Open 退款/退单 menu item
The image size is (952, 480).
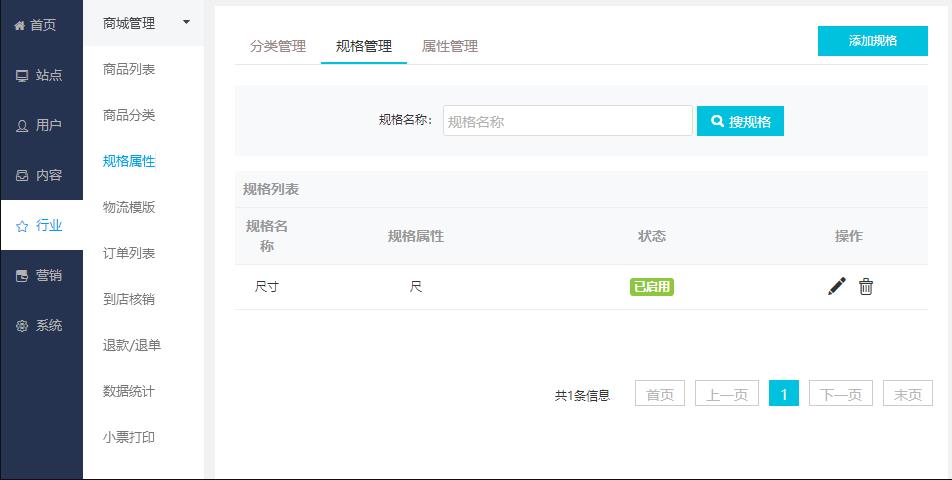click(x=132, y=345)
